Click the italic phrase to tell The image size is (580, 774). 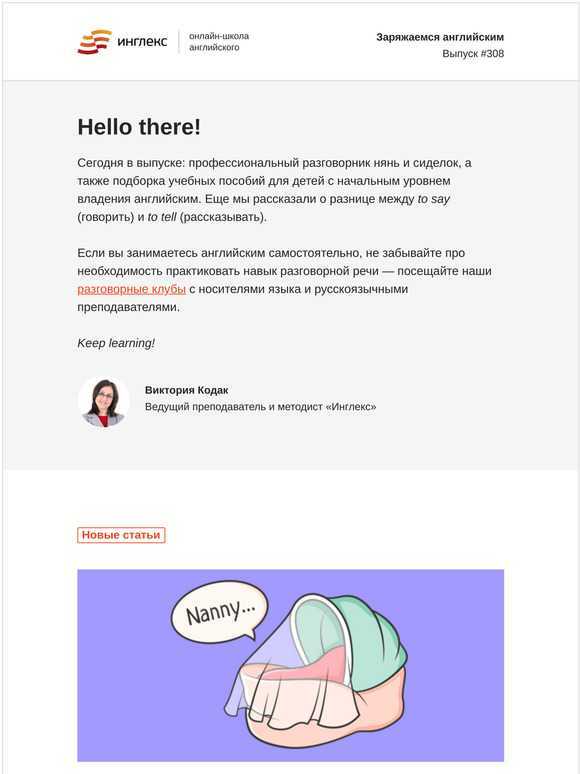pos(162,217)
